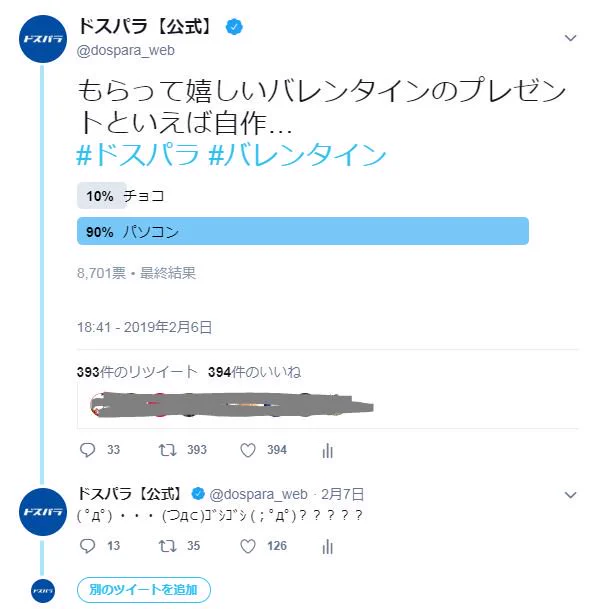This screenshot has height=609, width=600.
Task: View the list of 393件のリツイート
Action: click(137, 372)
